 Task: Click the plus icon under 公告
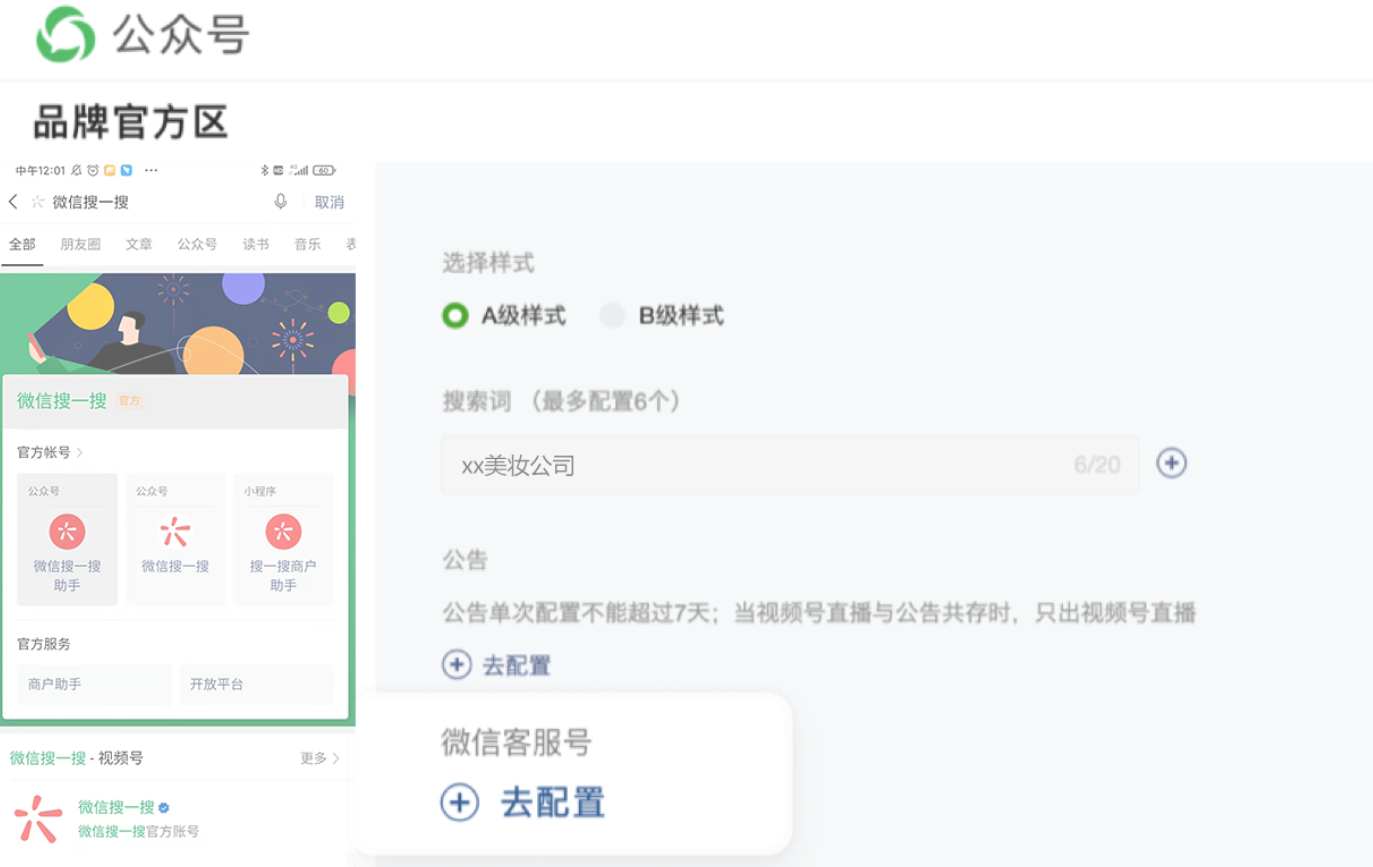(457, 665)
